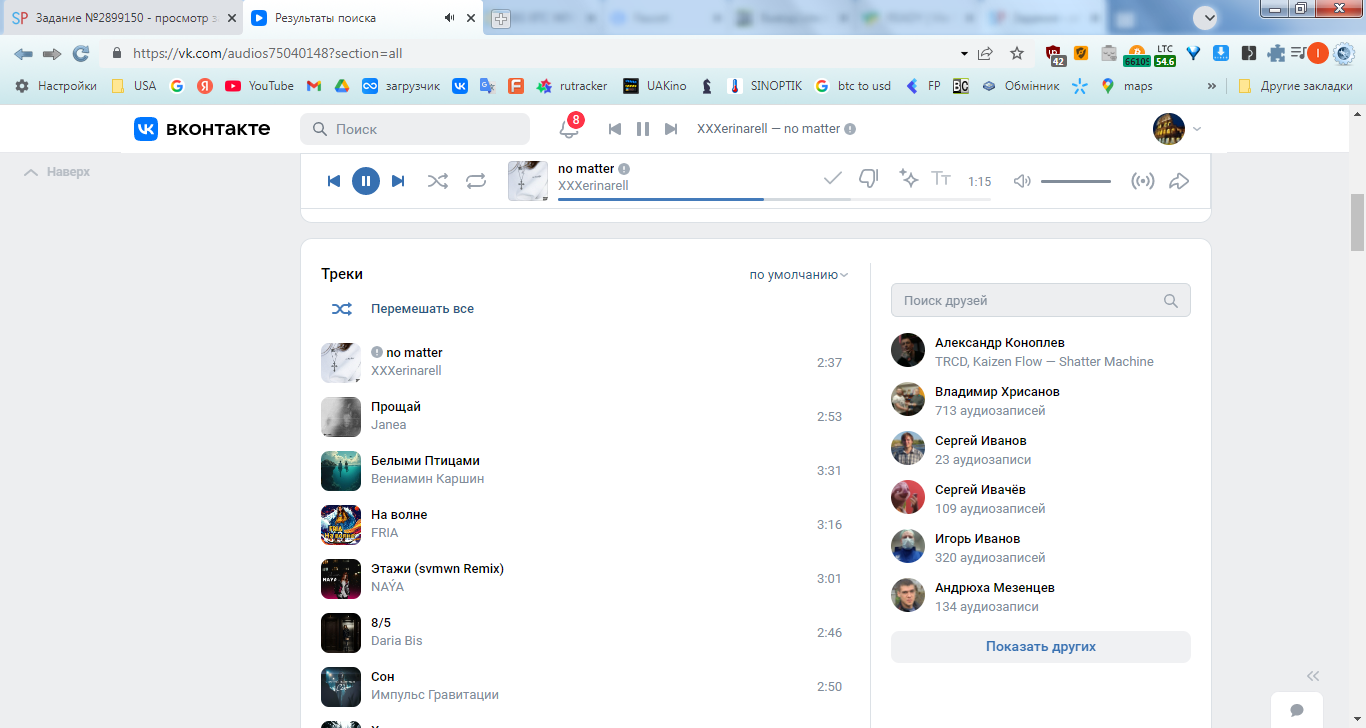Open the 'по умолчанию' sort dropdown
1366x728 pixels.
pyautogui.click(x=799, y=274)
